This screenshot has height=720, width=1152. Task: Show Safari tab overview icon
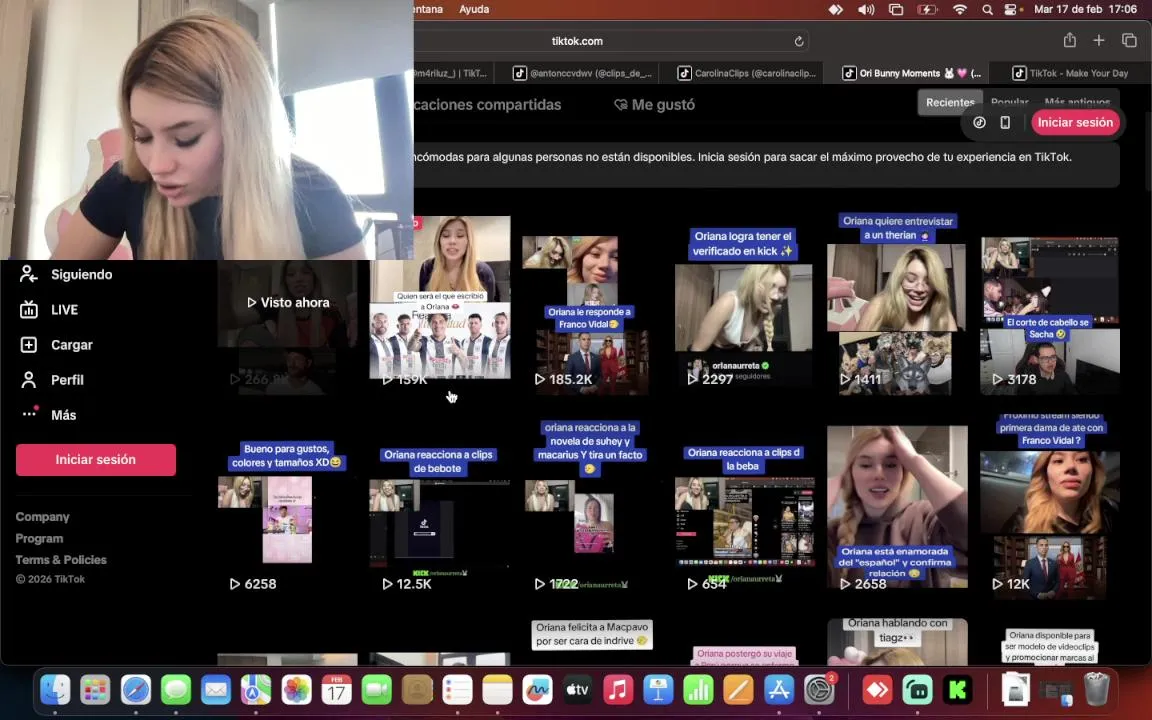pos(1129,40)
